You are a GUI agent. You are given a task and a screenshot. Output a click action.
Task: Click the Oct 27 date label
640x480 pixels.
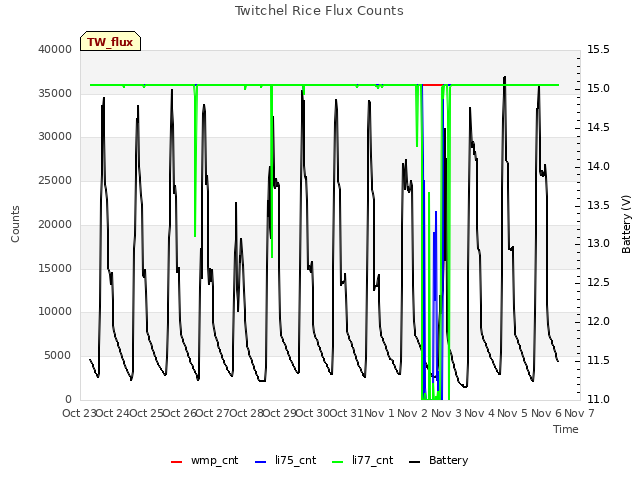tap(213, 413)
